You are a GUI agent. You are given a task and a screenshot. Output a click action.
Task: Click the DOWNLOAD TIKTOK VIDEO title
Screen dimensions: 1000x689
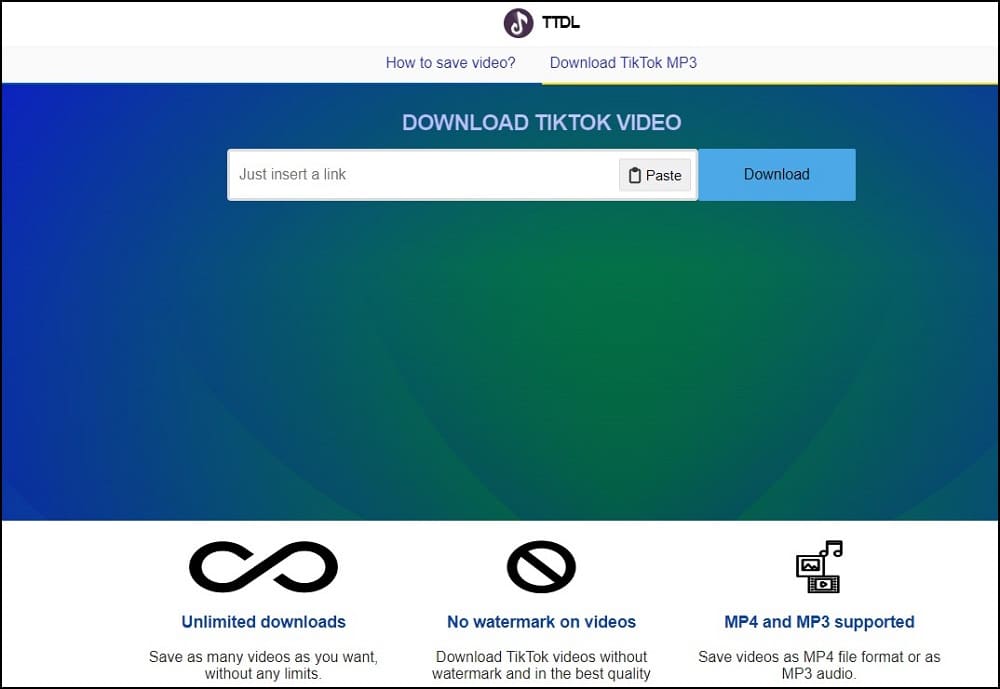coord(541,122)
